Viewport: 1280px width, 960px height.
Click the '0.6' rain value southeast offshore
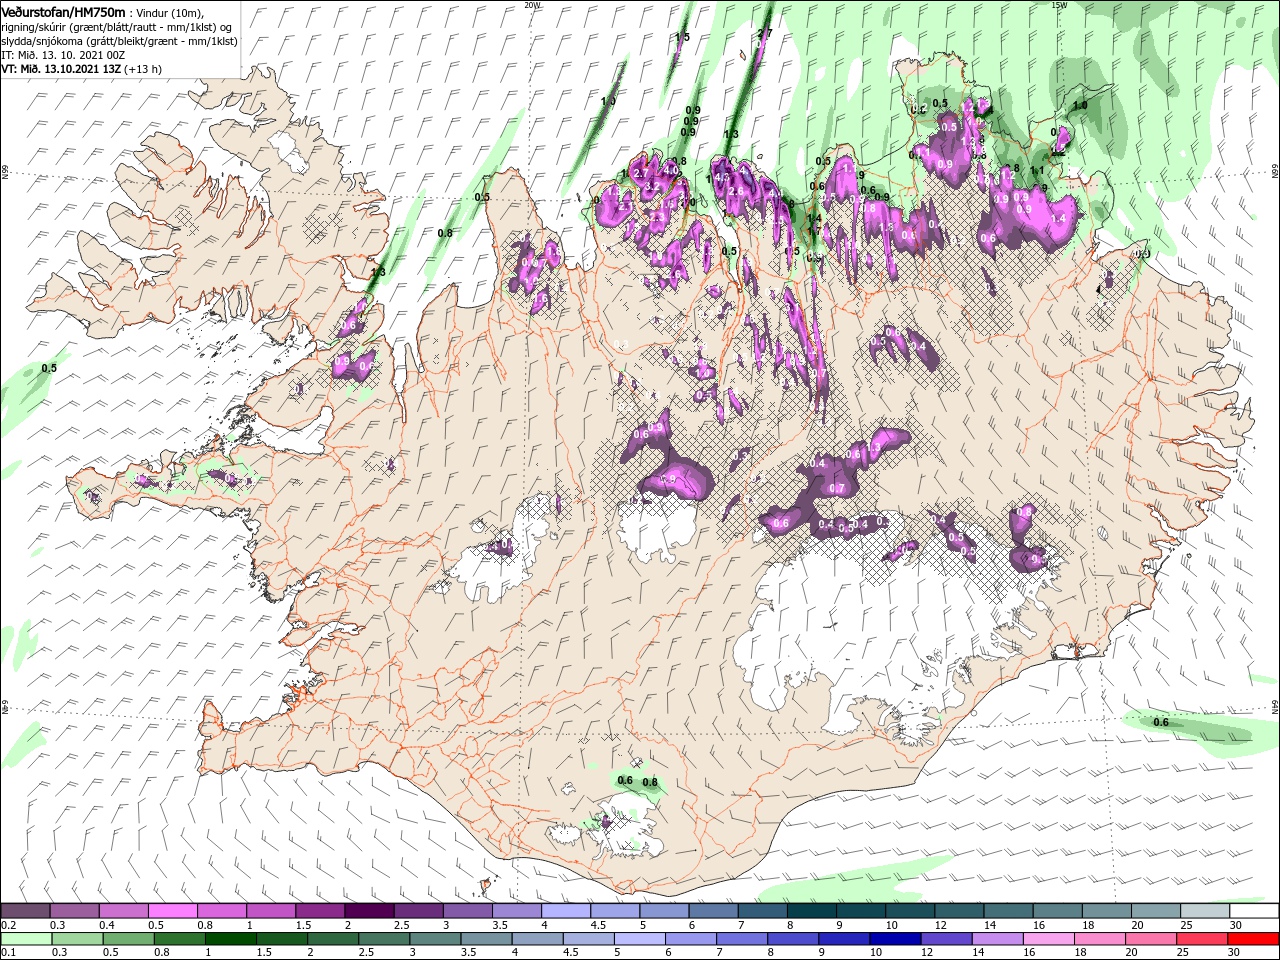[1161, 722]
